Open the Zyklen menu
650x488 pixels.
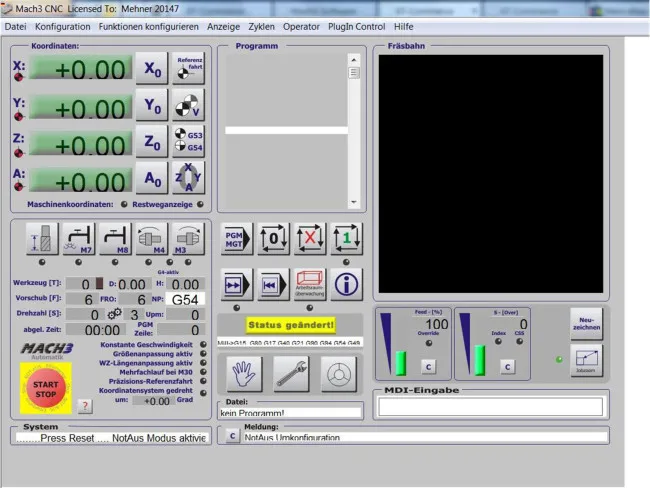(x=261, y=27)
